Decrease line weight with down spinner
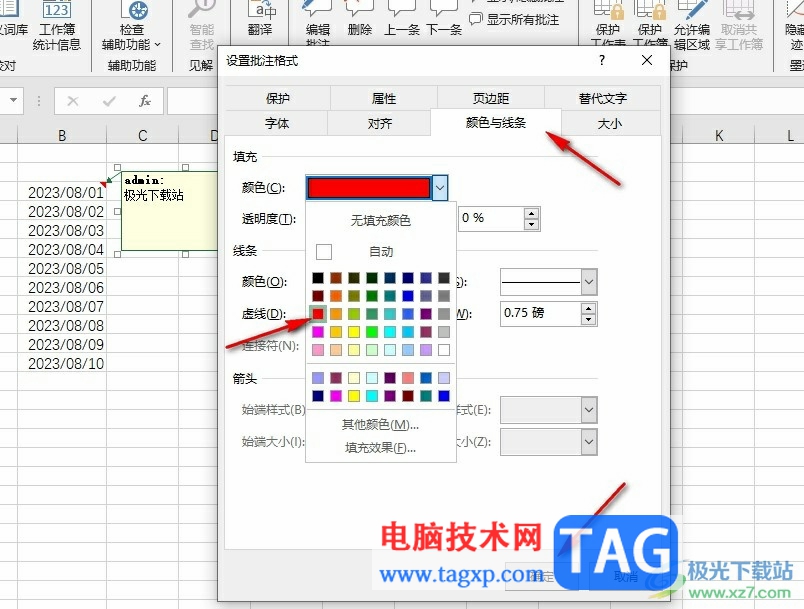 (589, 319)
